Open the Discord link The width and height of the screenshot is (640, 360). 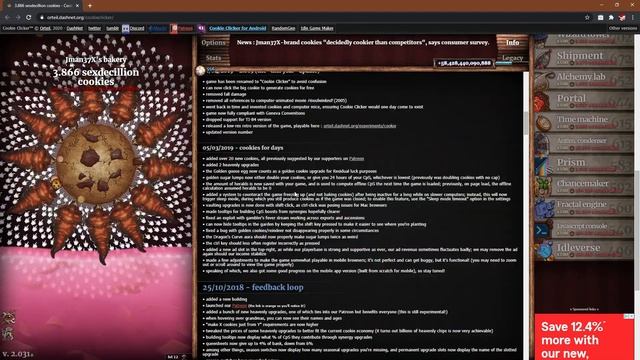click(133, 28)
